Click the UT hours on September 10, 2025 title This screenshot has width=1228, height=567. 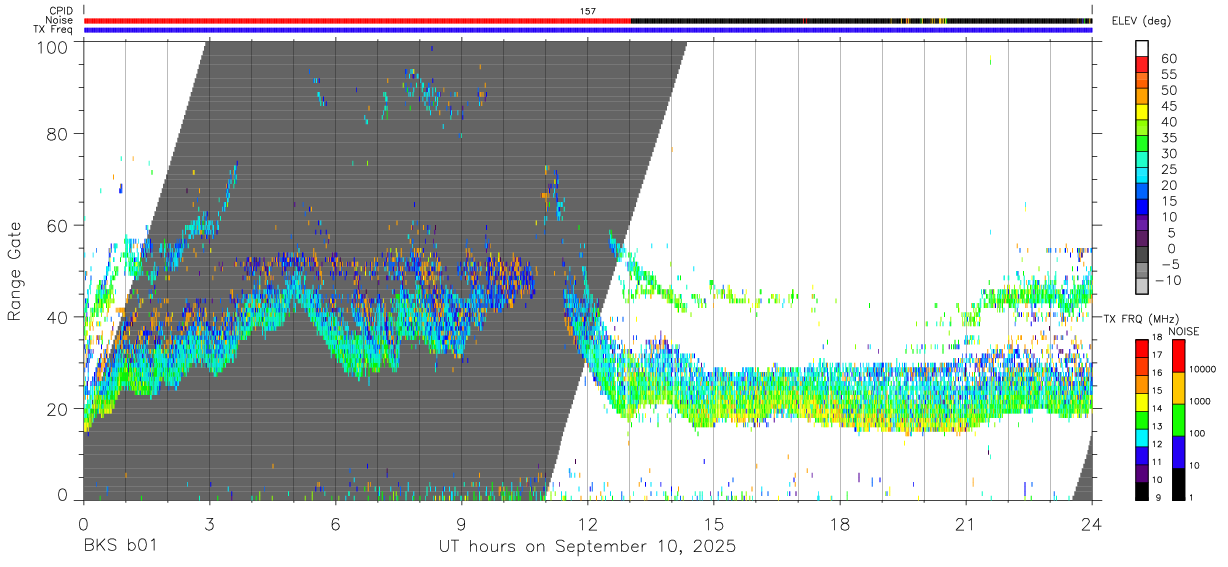[x=588, y=547]
